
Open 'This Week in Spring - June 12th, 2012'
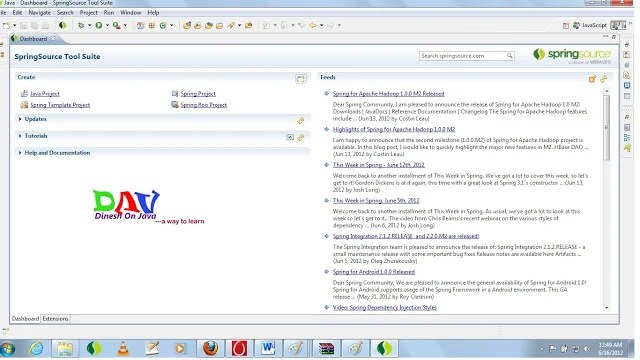tap(379, 165)
